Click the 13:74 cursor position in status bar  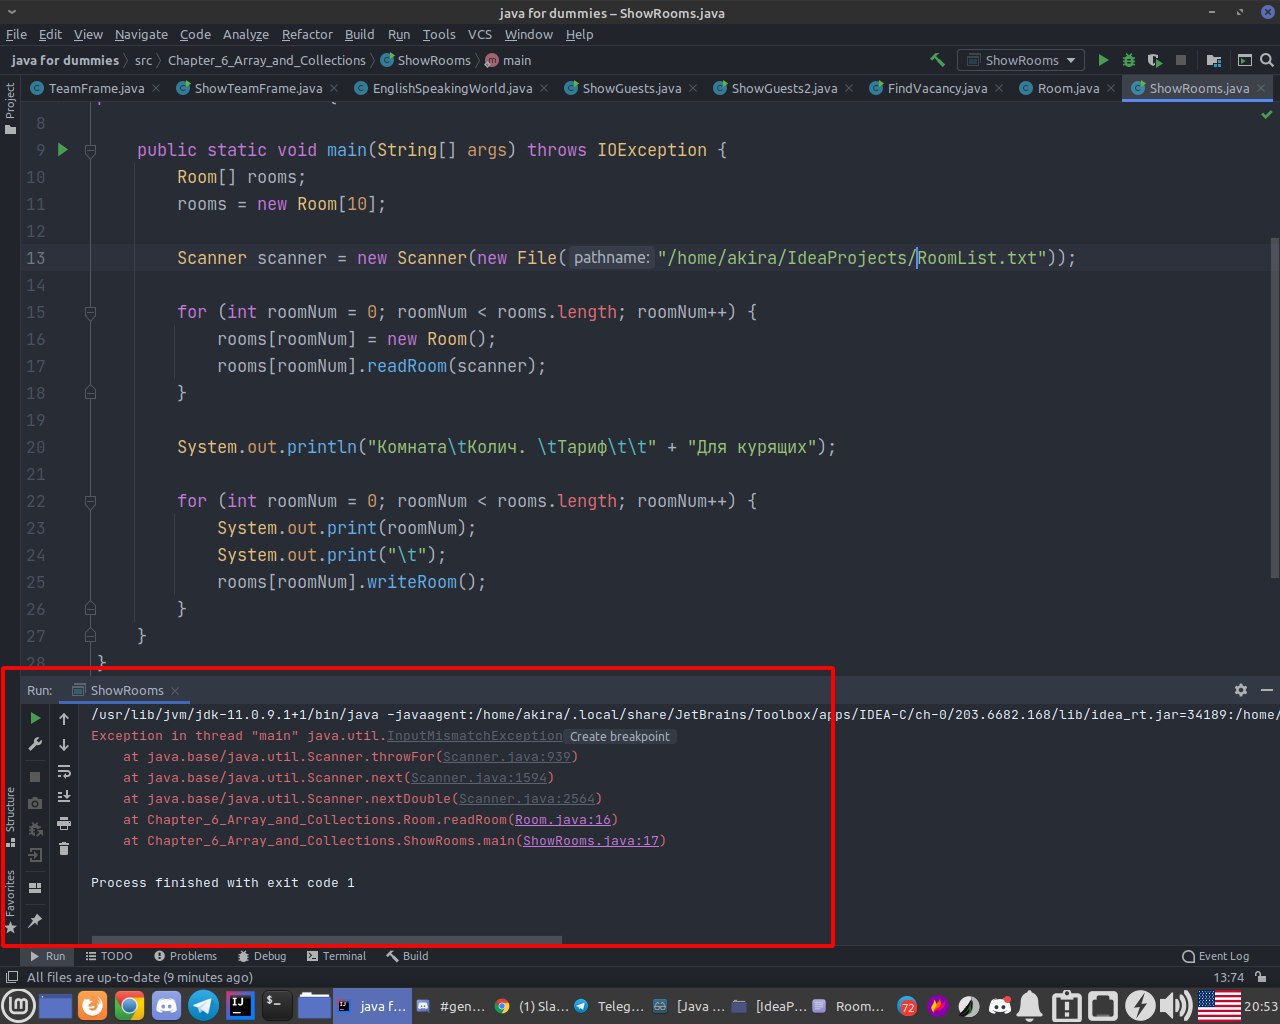coord(1228,977)
